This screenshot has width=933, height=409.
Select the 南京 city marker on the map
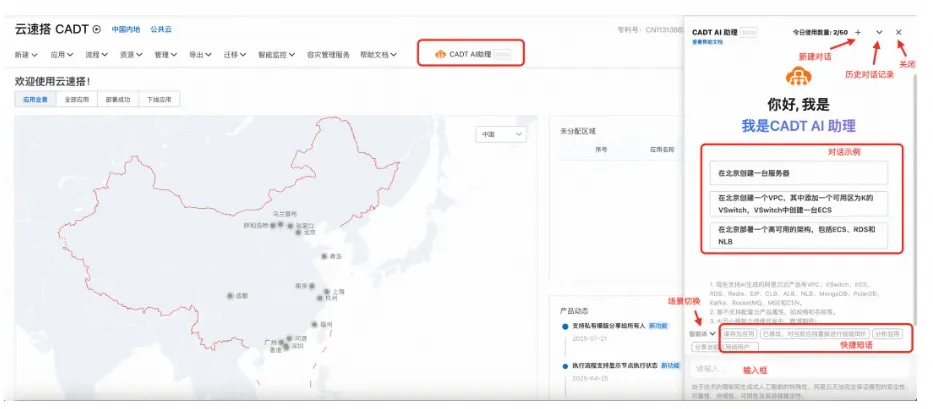[311, 286]
